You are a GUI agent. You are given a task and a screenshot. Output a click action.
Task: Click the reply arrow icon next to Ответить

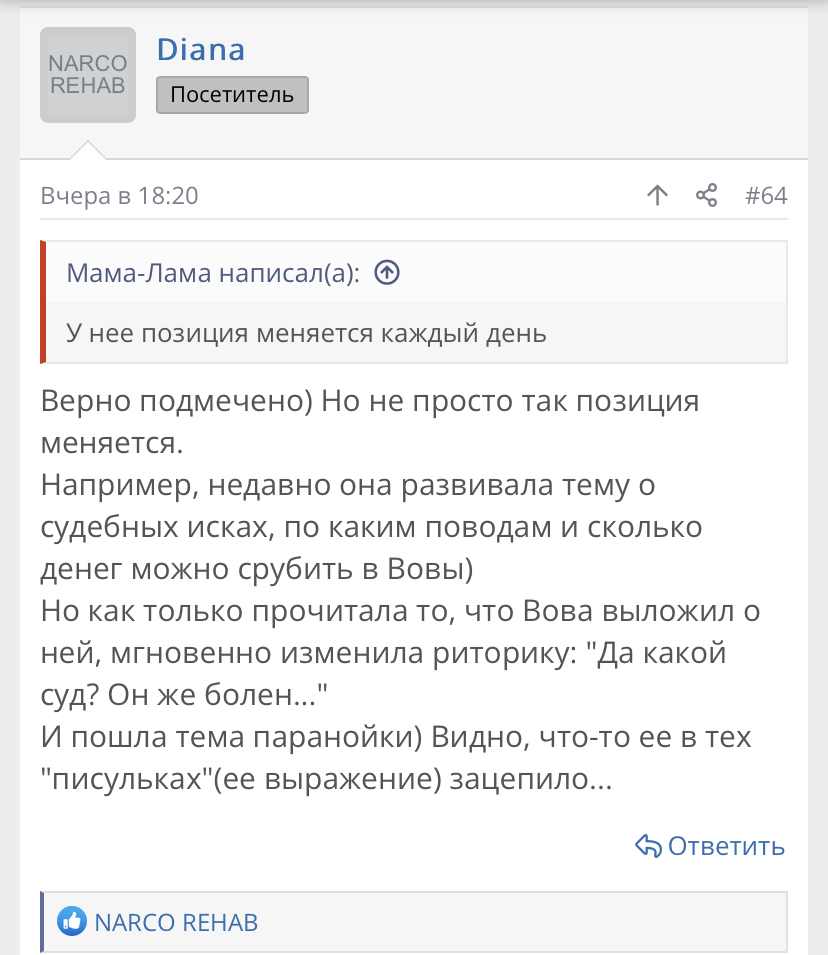click(x=646, y=845)
